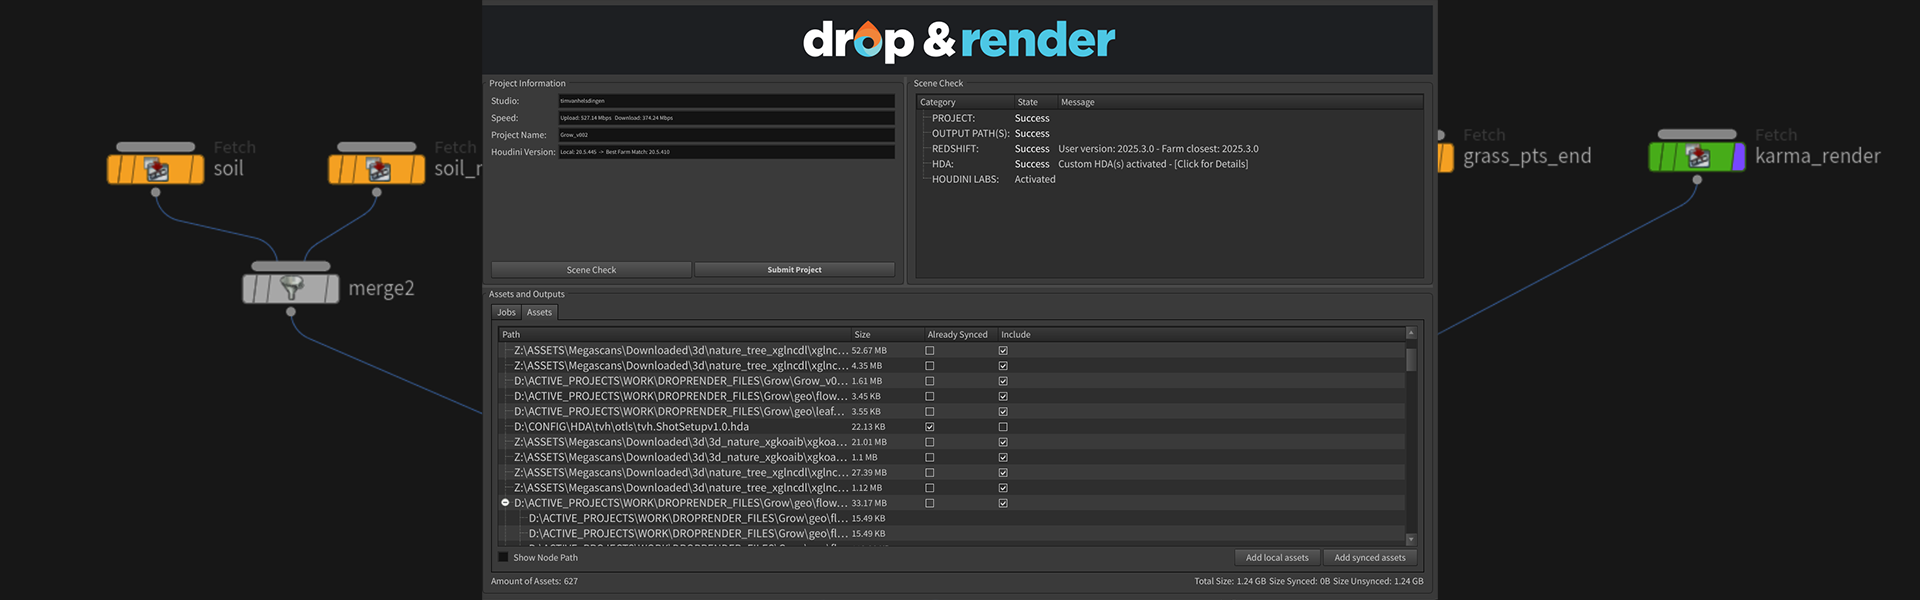This screenshot has width=1920, height=600.
Task: Select the soil Fetch node icon
Action: [156, 169]
